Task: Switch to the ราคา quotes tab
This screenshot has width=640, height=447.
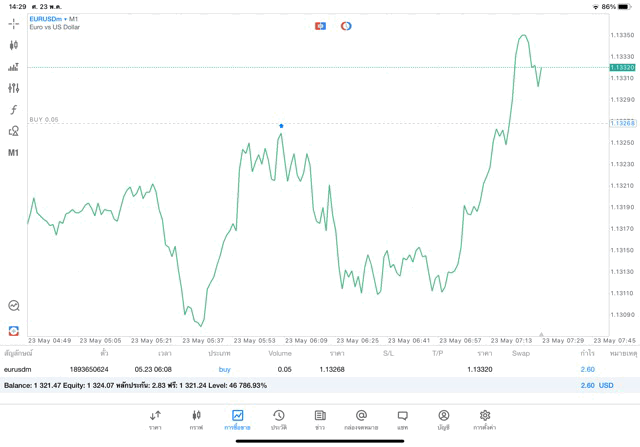Action: coord(155,419)
